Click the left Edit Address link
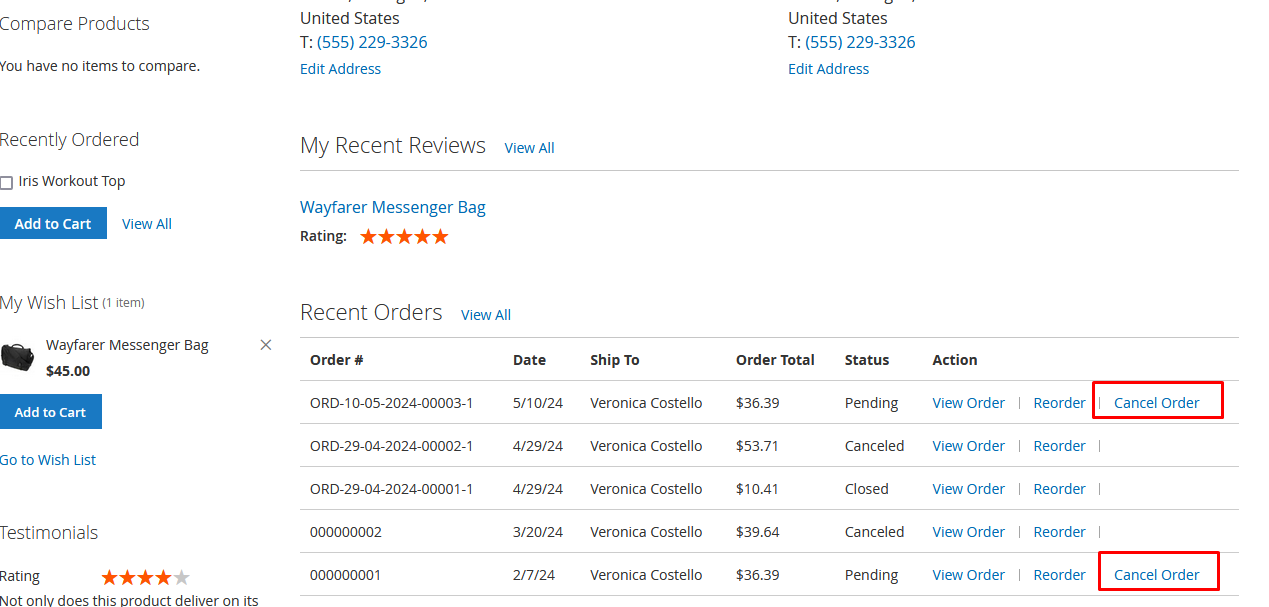The width and height of the screenshot is (1269, 607). [340, 69]
